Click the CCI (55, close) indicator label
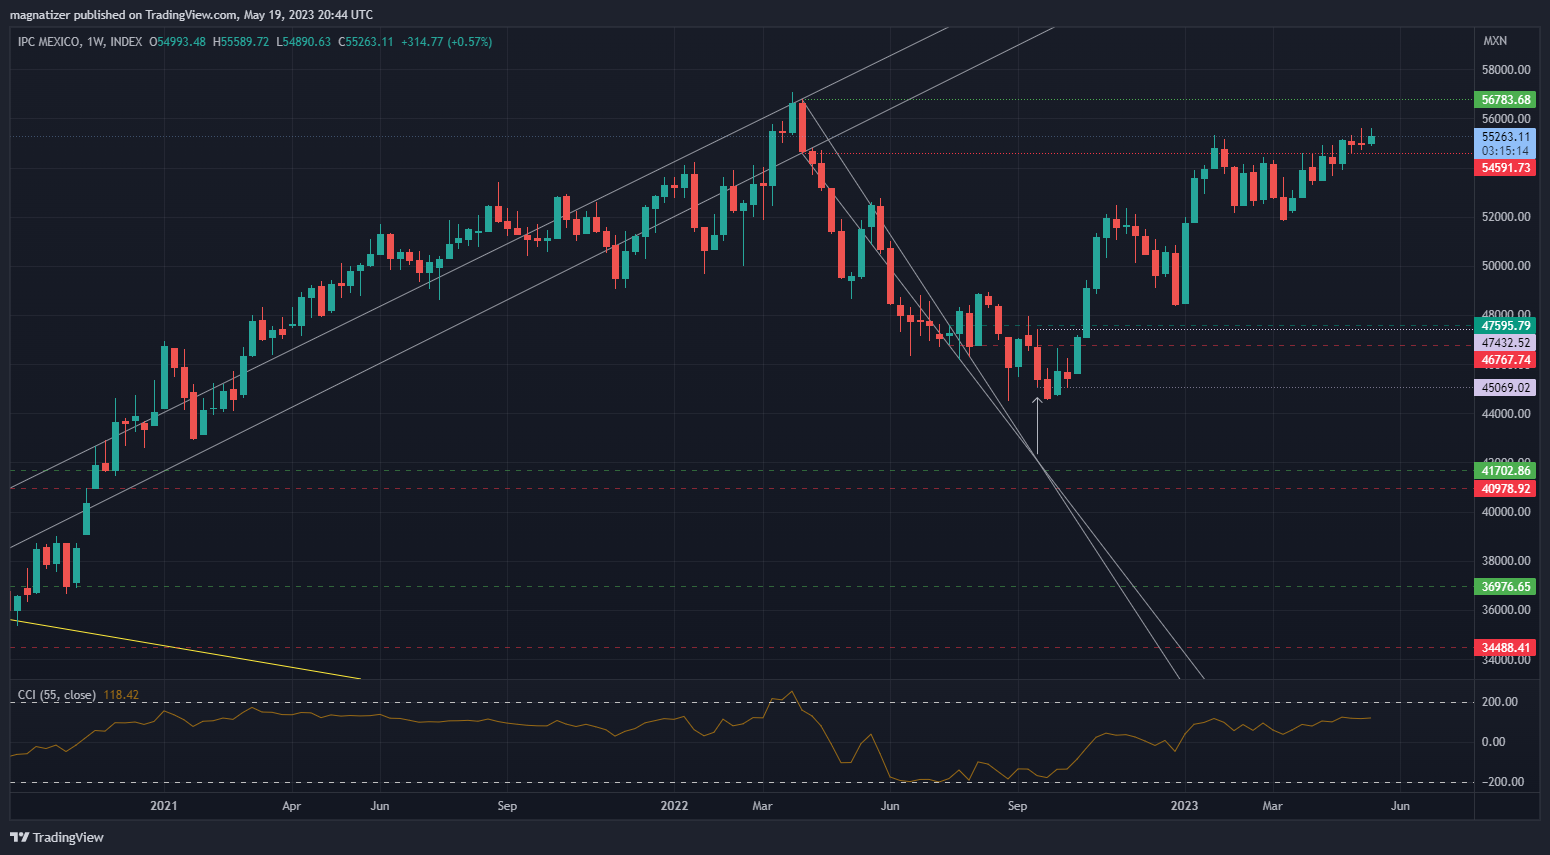 pyautogui.click(x=57, y=695)
